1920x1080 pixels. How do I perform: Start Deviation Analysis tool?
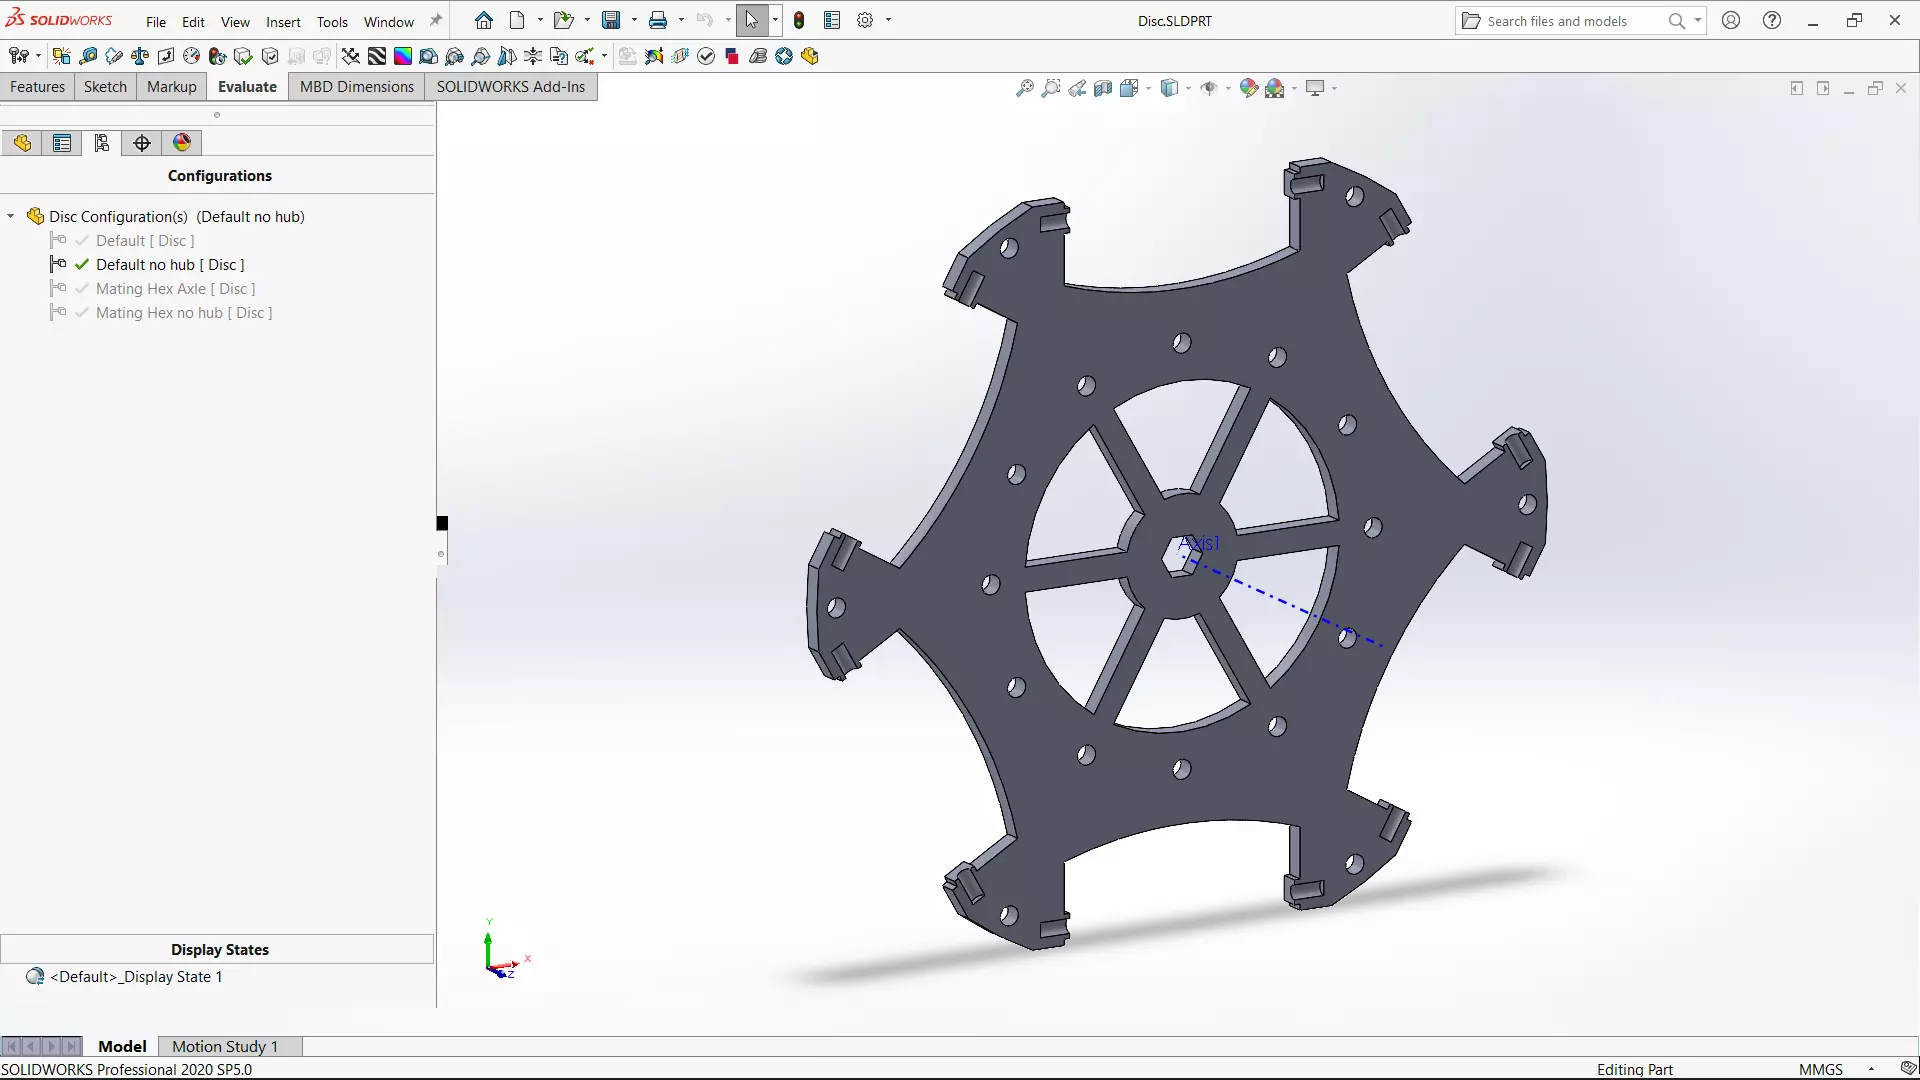(351, 56)
